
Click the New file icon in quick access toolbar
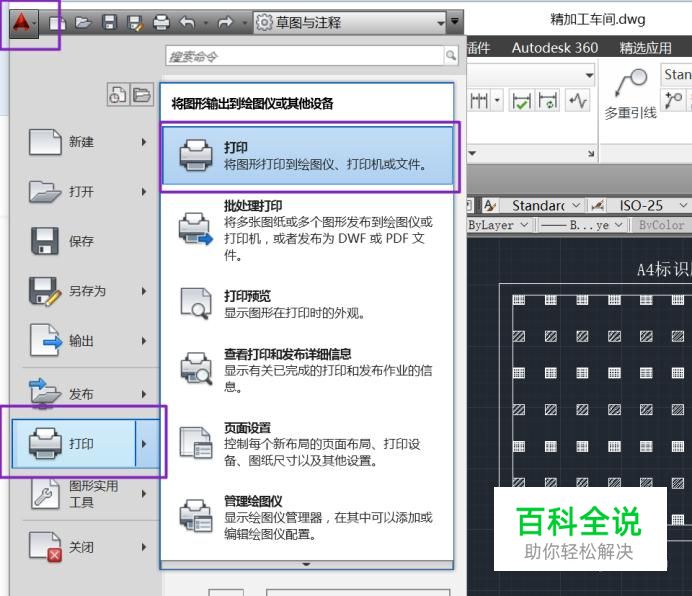[x=57, y=23]
